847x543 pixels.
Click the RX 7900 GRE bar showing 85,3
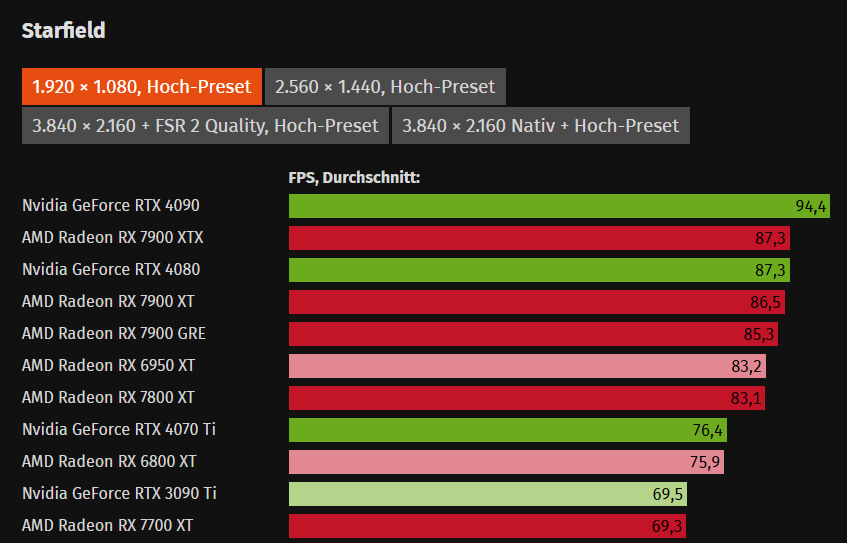click(533, 334)
